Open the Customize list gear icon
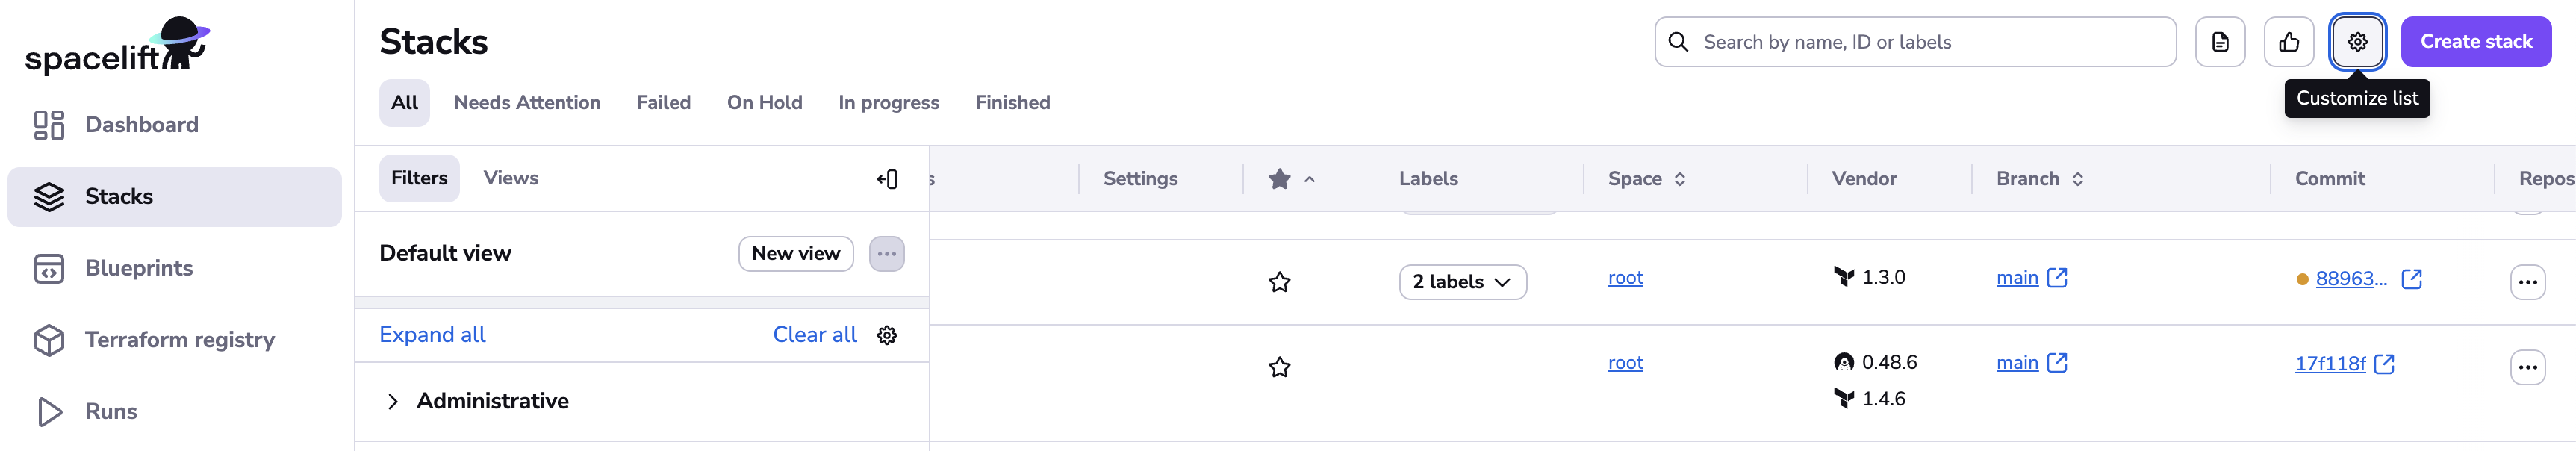 (x=2357, y=41)
